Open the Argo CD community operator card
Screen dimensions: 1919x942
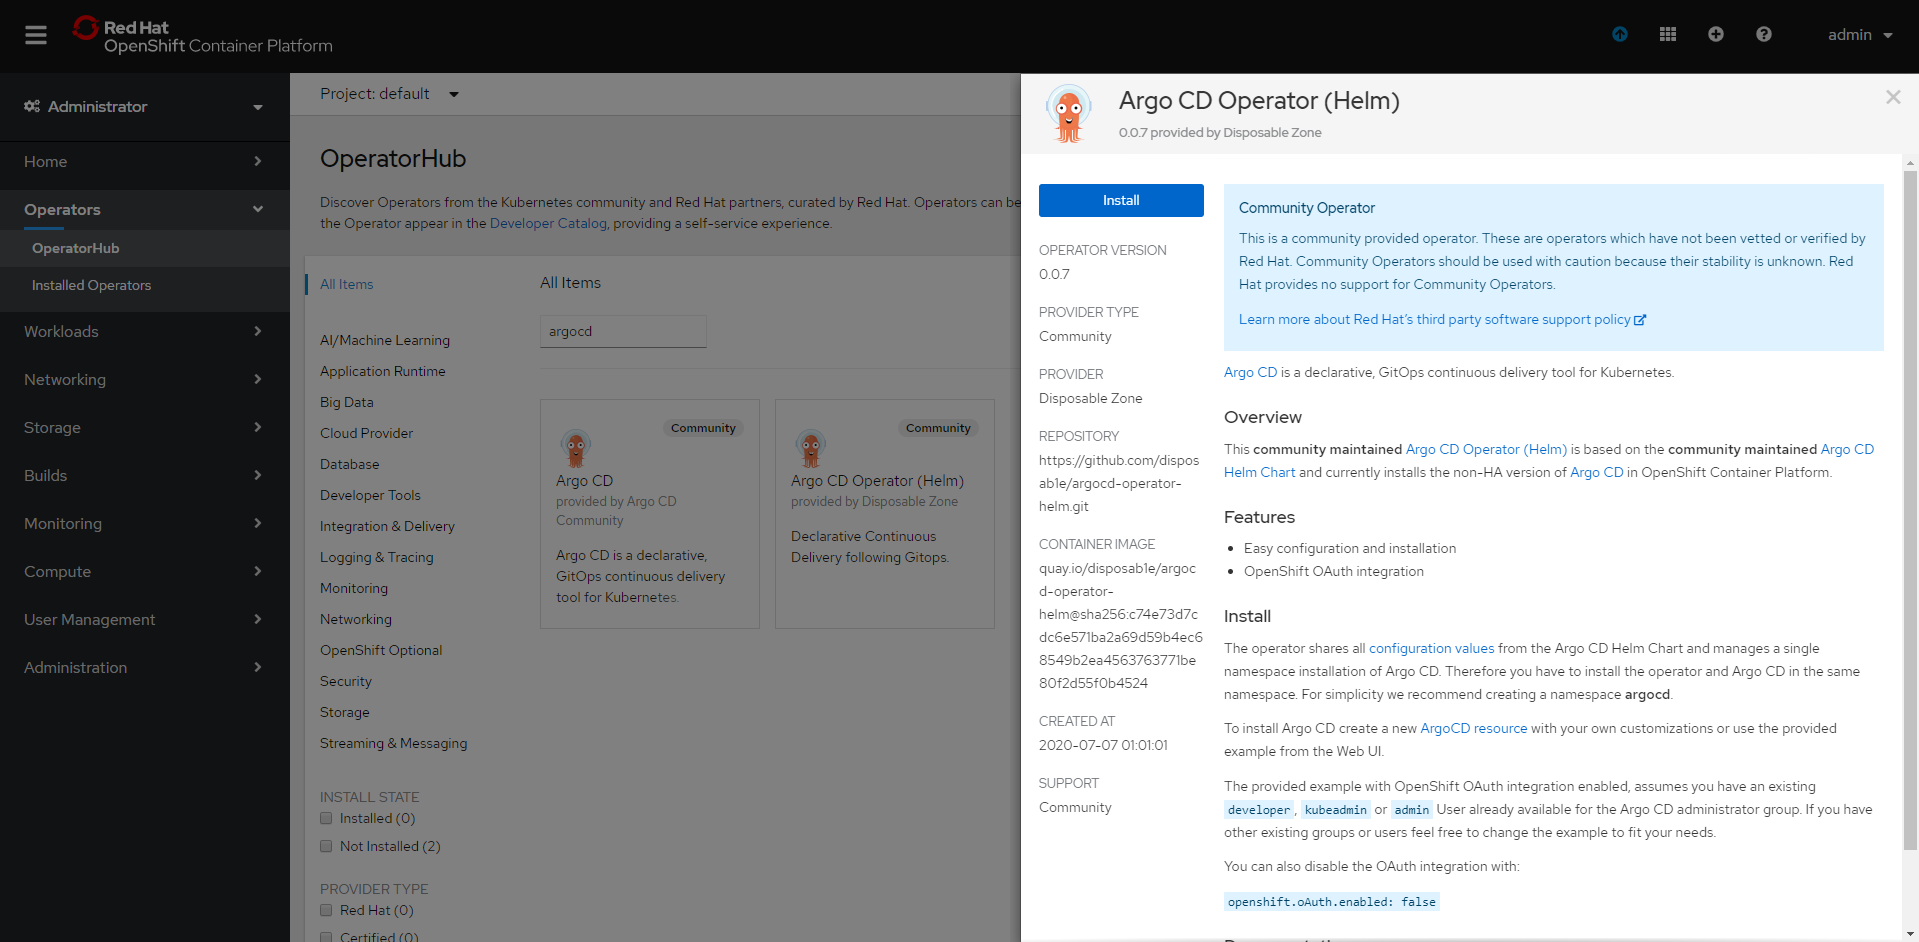pyautogui.click(x=650, y=514)
